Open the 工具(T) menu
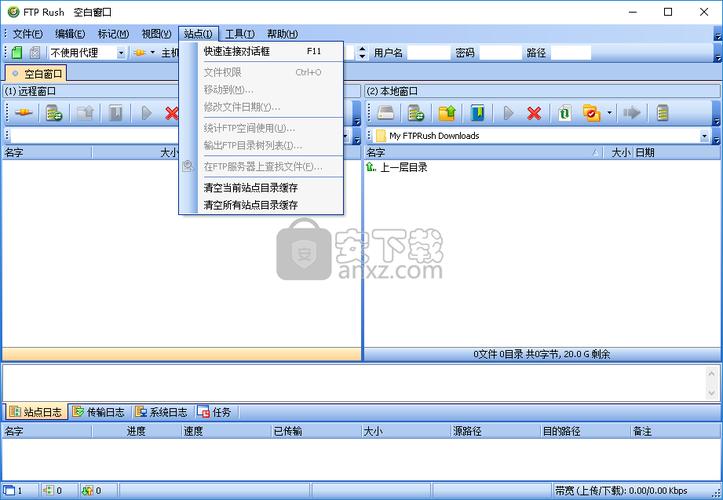 tap(240, 34)
